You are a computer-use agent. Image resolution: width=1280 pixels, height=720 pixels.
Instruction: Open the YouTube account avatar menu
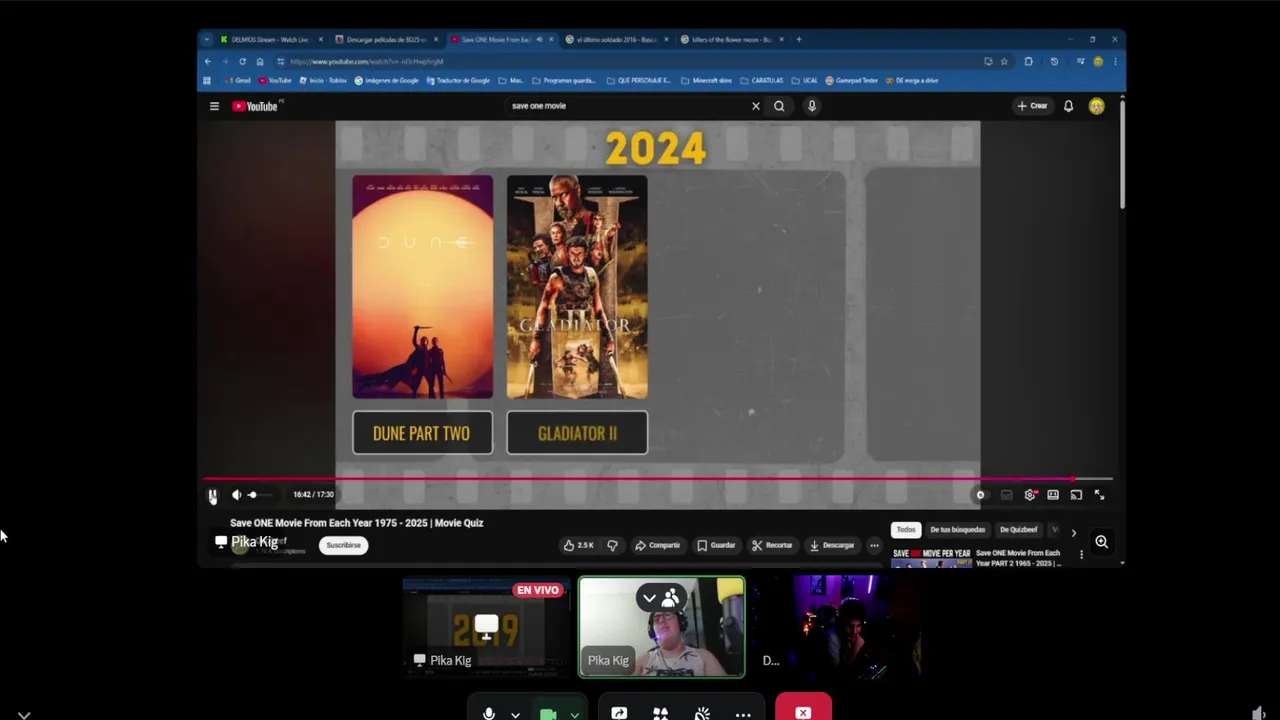tap(1097, 106)
